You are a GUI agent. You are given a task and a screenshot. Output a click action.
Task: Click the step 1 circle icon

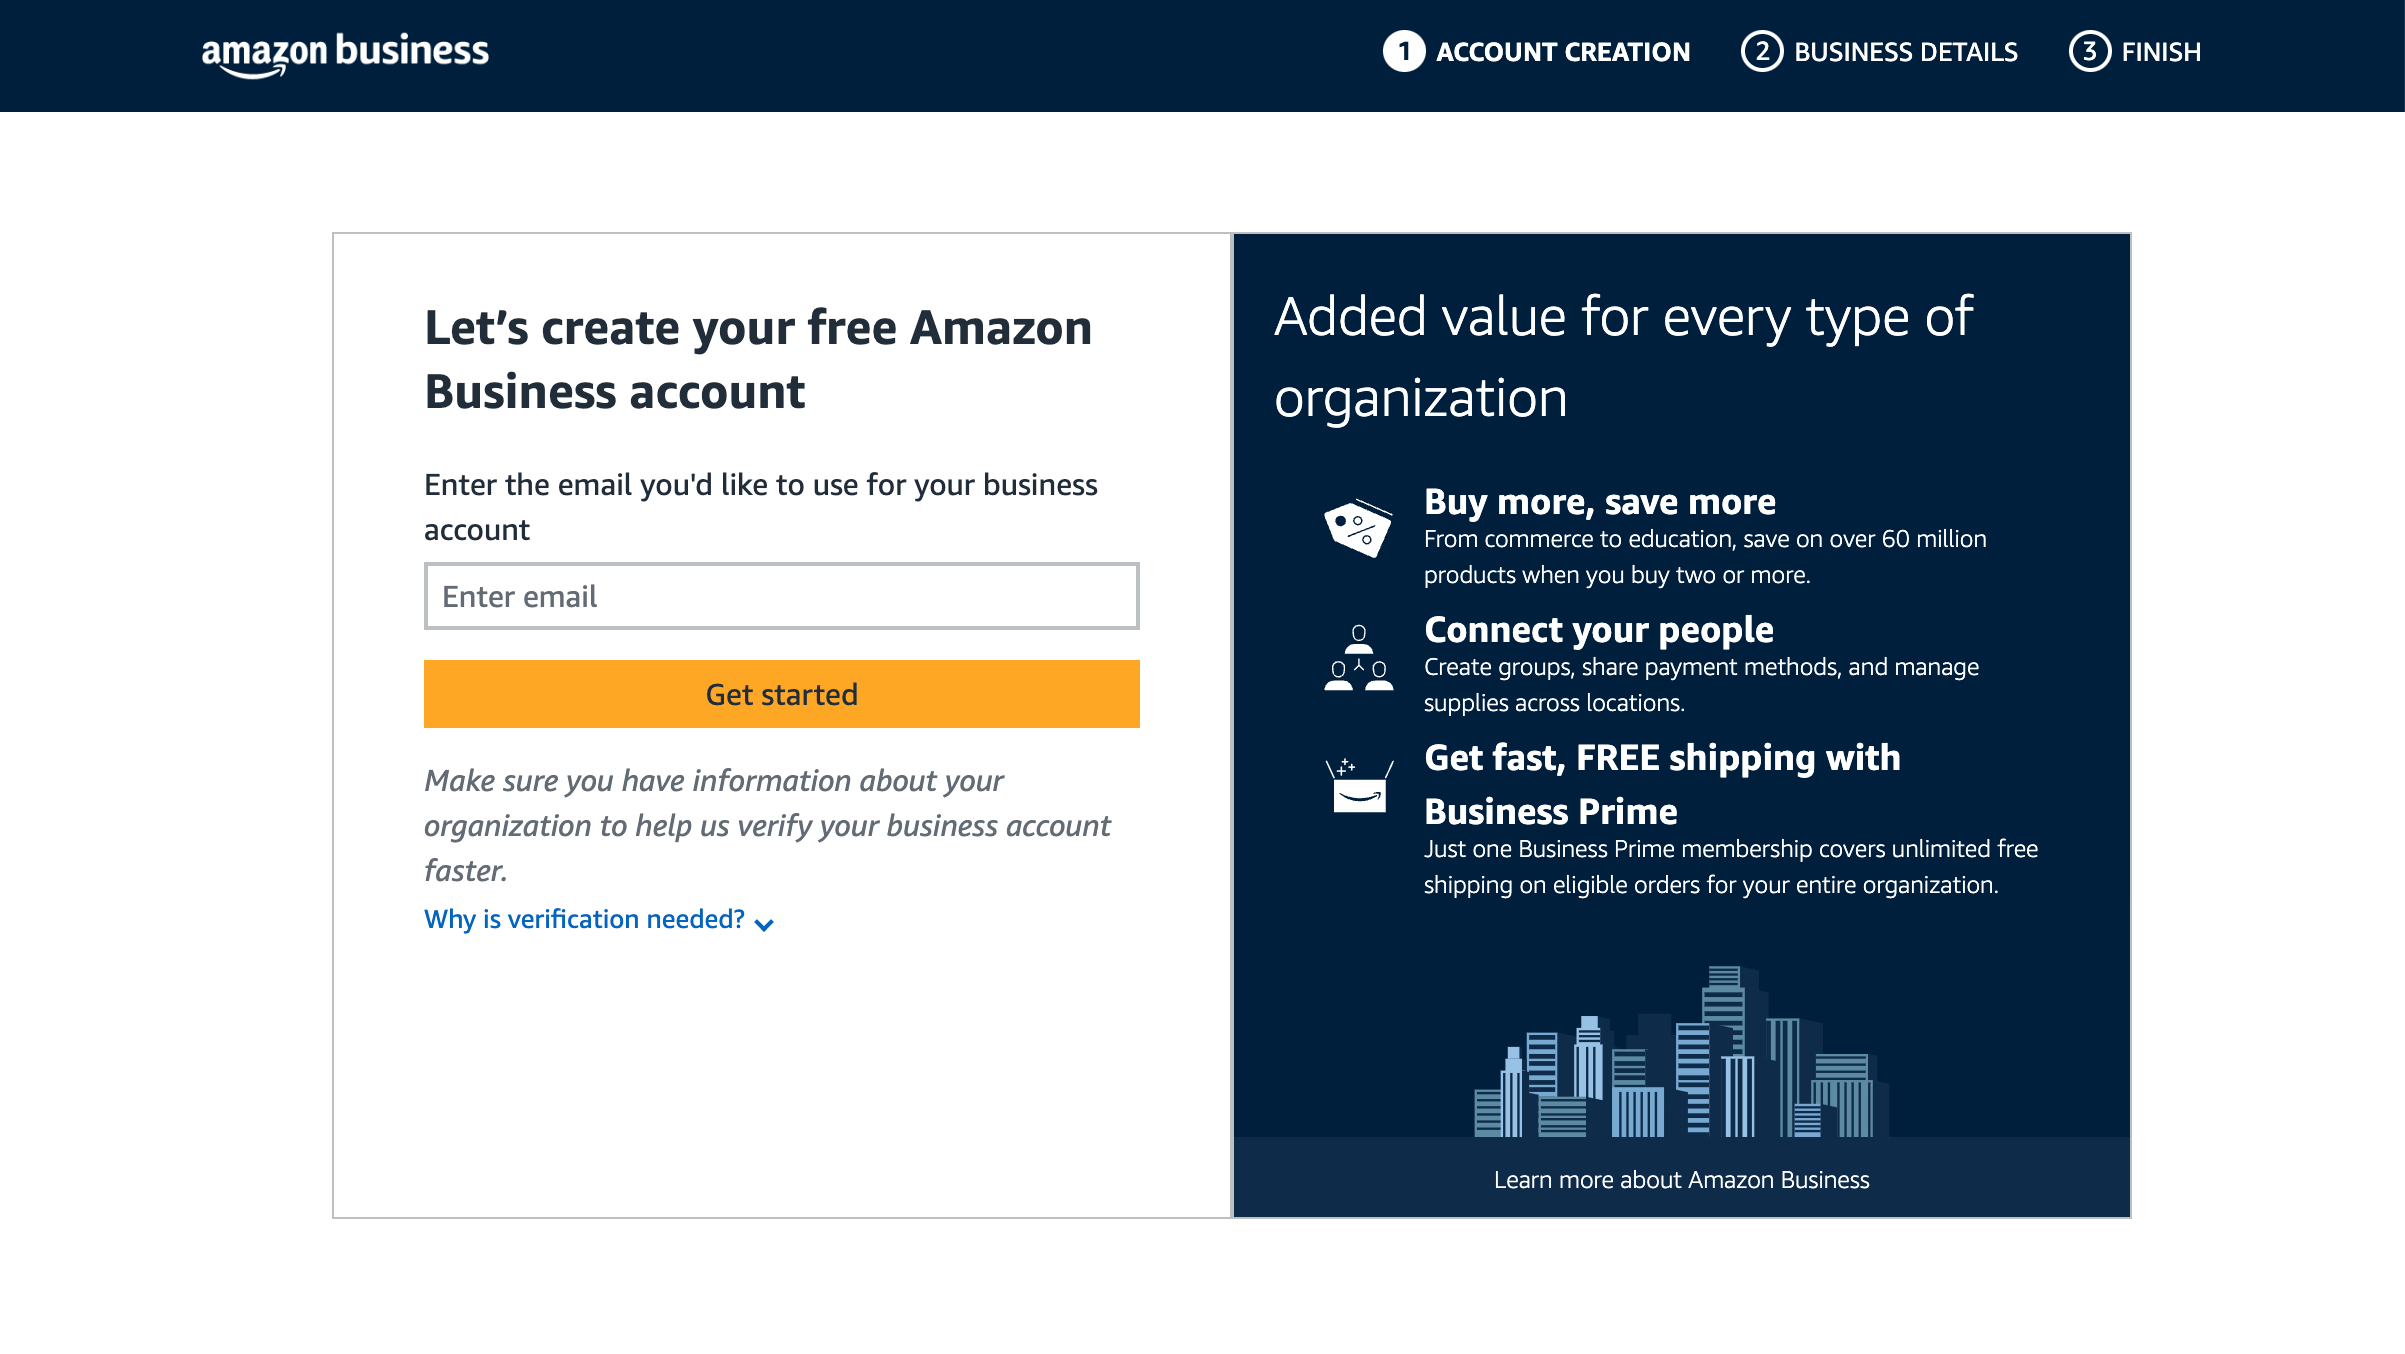click(1404, 52)
